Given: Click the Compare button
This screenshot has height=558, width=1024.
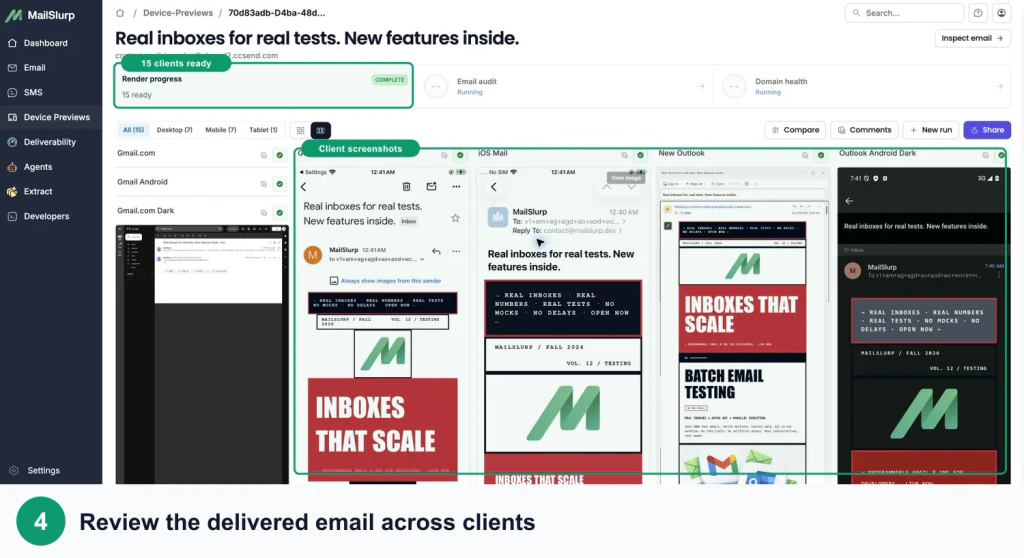Looking at the screenshot, I should pos(795,131).
